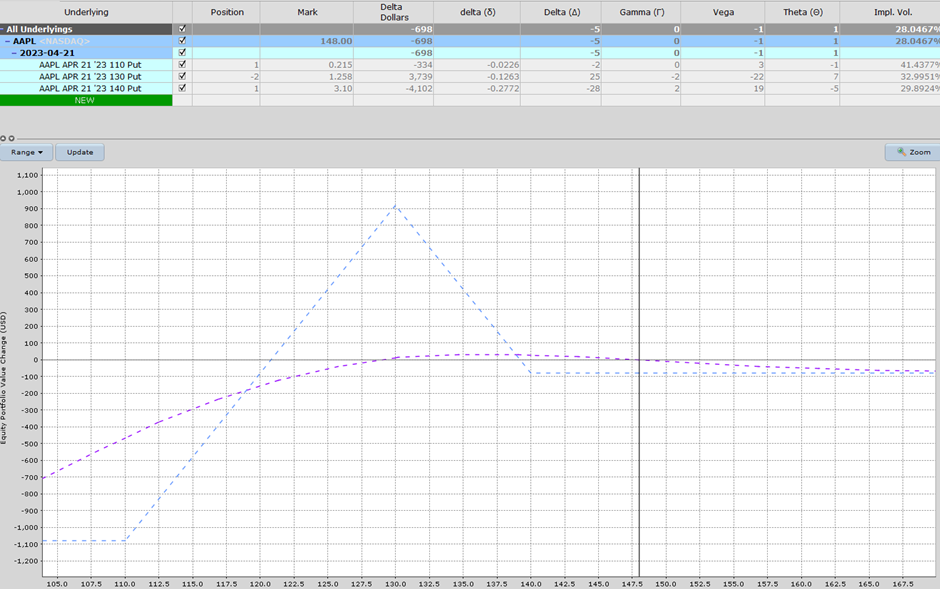Uncheck the AAPL 130 Put checkbox

(181, 76)
